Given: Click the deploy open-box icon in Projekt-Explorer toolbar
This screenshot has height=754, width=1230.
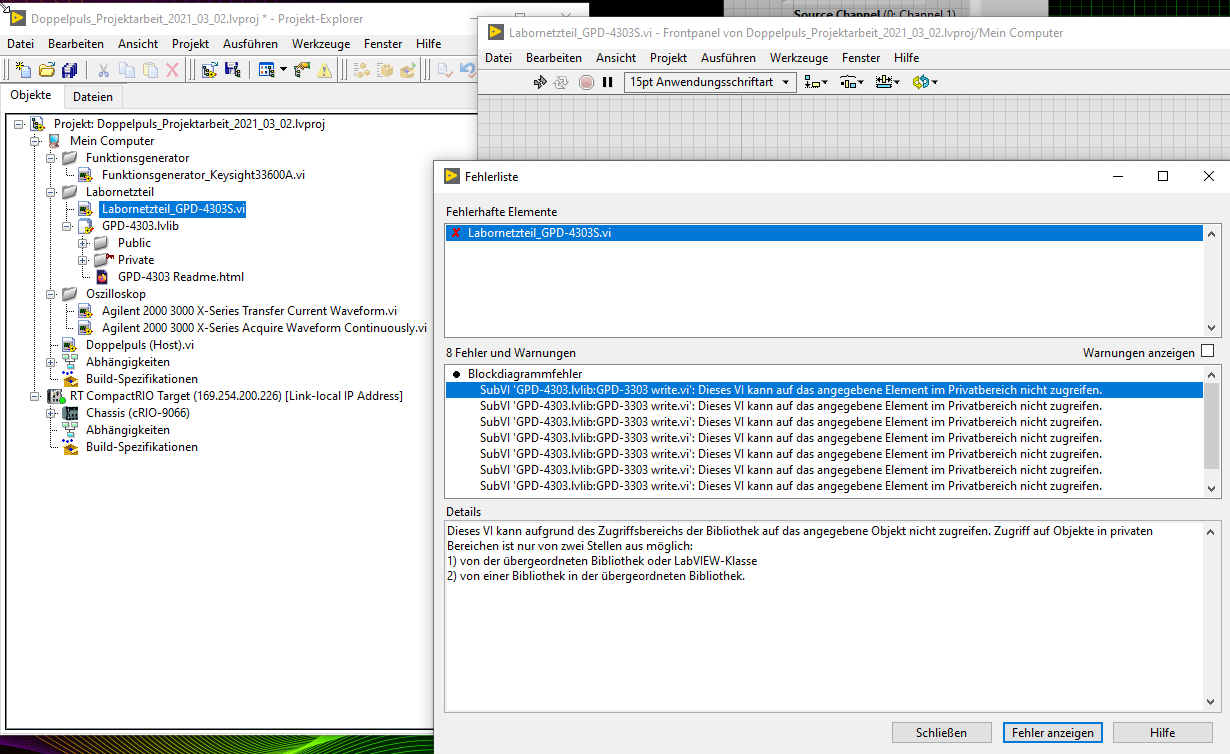Looking at the screenshot, I should click(407, 70).
